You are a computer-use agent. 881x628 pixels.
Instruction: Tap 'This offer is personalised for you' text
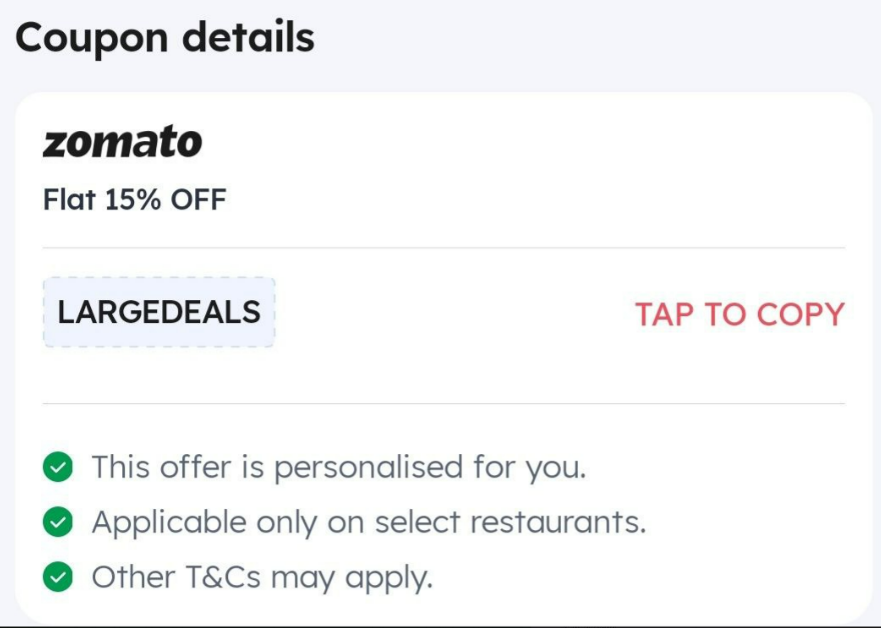[x=339, y=467]
